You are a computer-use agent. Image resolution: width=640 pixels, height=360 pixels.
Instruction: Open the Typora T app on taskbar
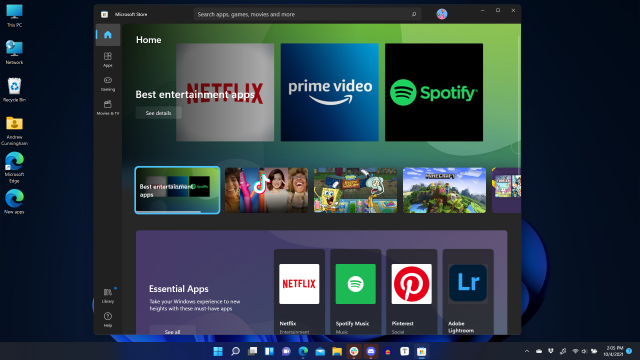[404, 351]
